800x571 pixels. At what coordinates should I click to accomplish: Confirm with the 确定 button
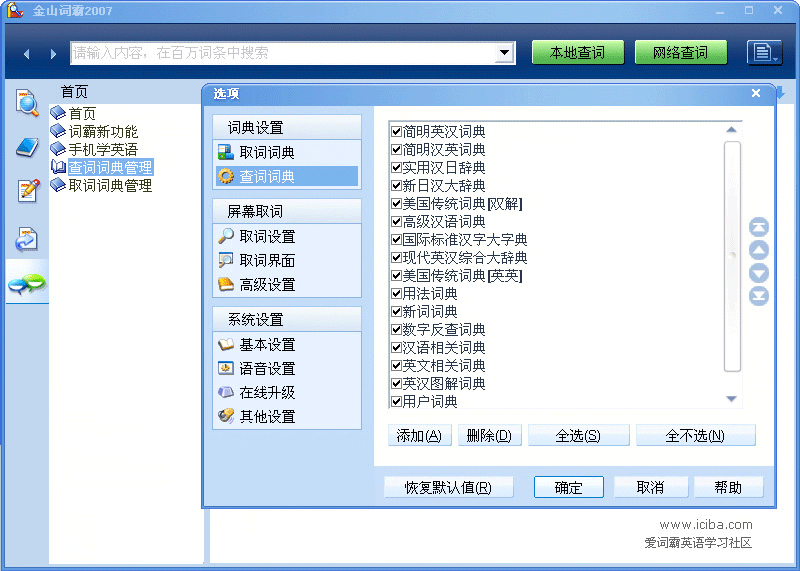[x=568, y=487]
